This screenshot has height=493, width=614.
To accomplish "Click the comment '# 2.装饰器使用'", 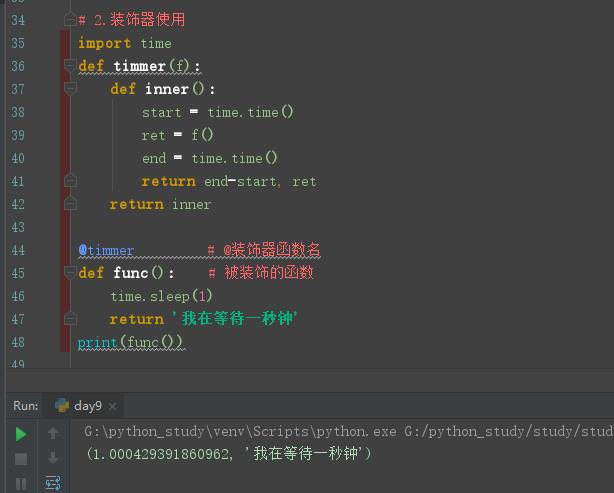I will tap(132, 20).
